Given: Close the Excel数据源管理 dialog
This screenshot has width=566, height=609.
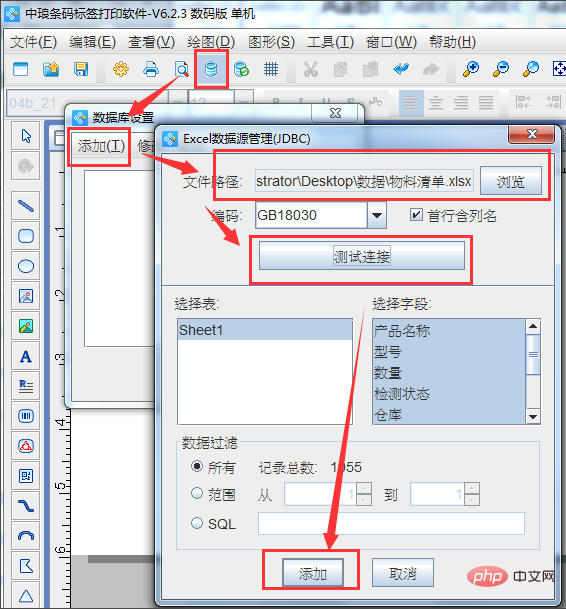Looking at the screenshot, I should 531,134.
